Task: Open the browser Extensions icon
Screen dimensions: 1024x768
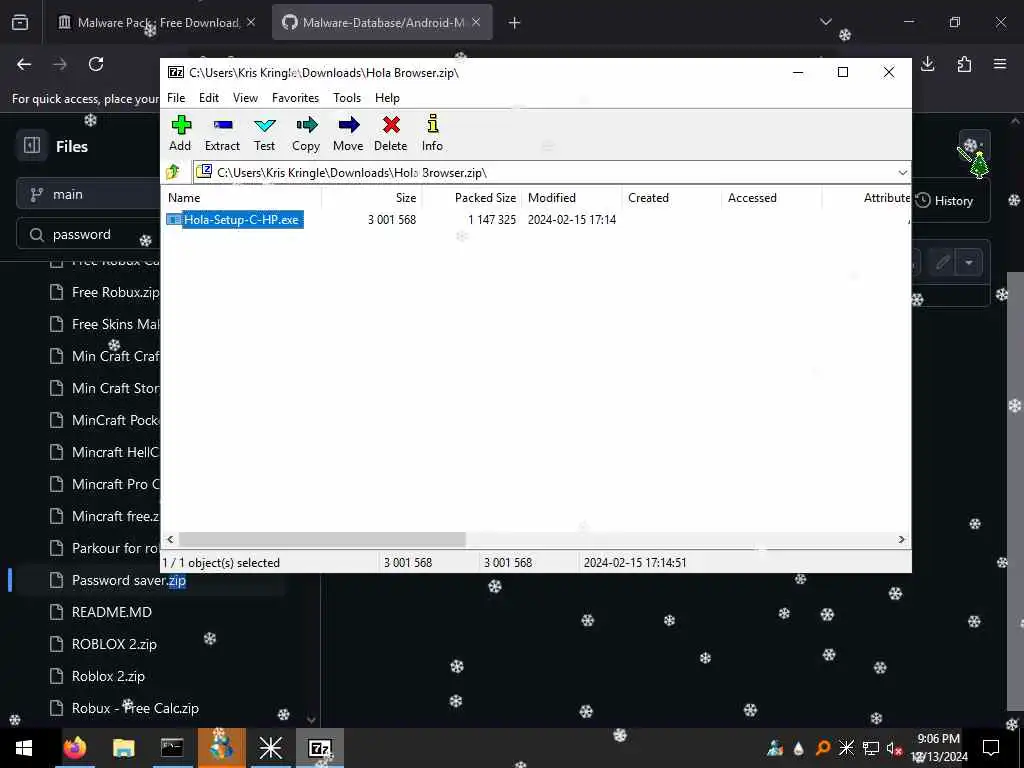Action: click(964, 64)
